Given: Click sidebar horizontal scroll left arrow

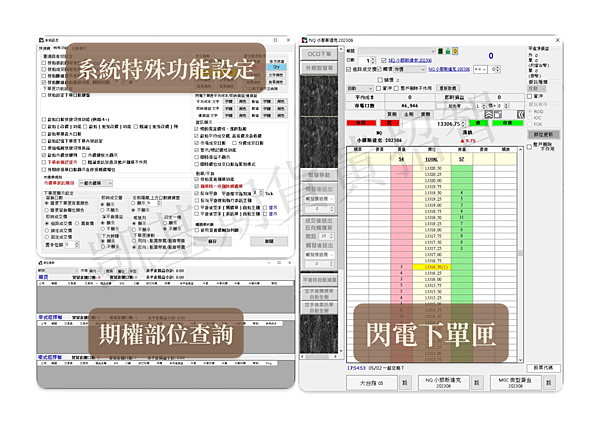Looking at the screenshot, I should (303, 356).
